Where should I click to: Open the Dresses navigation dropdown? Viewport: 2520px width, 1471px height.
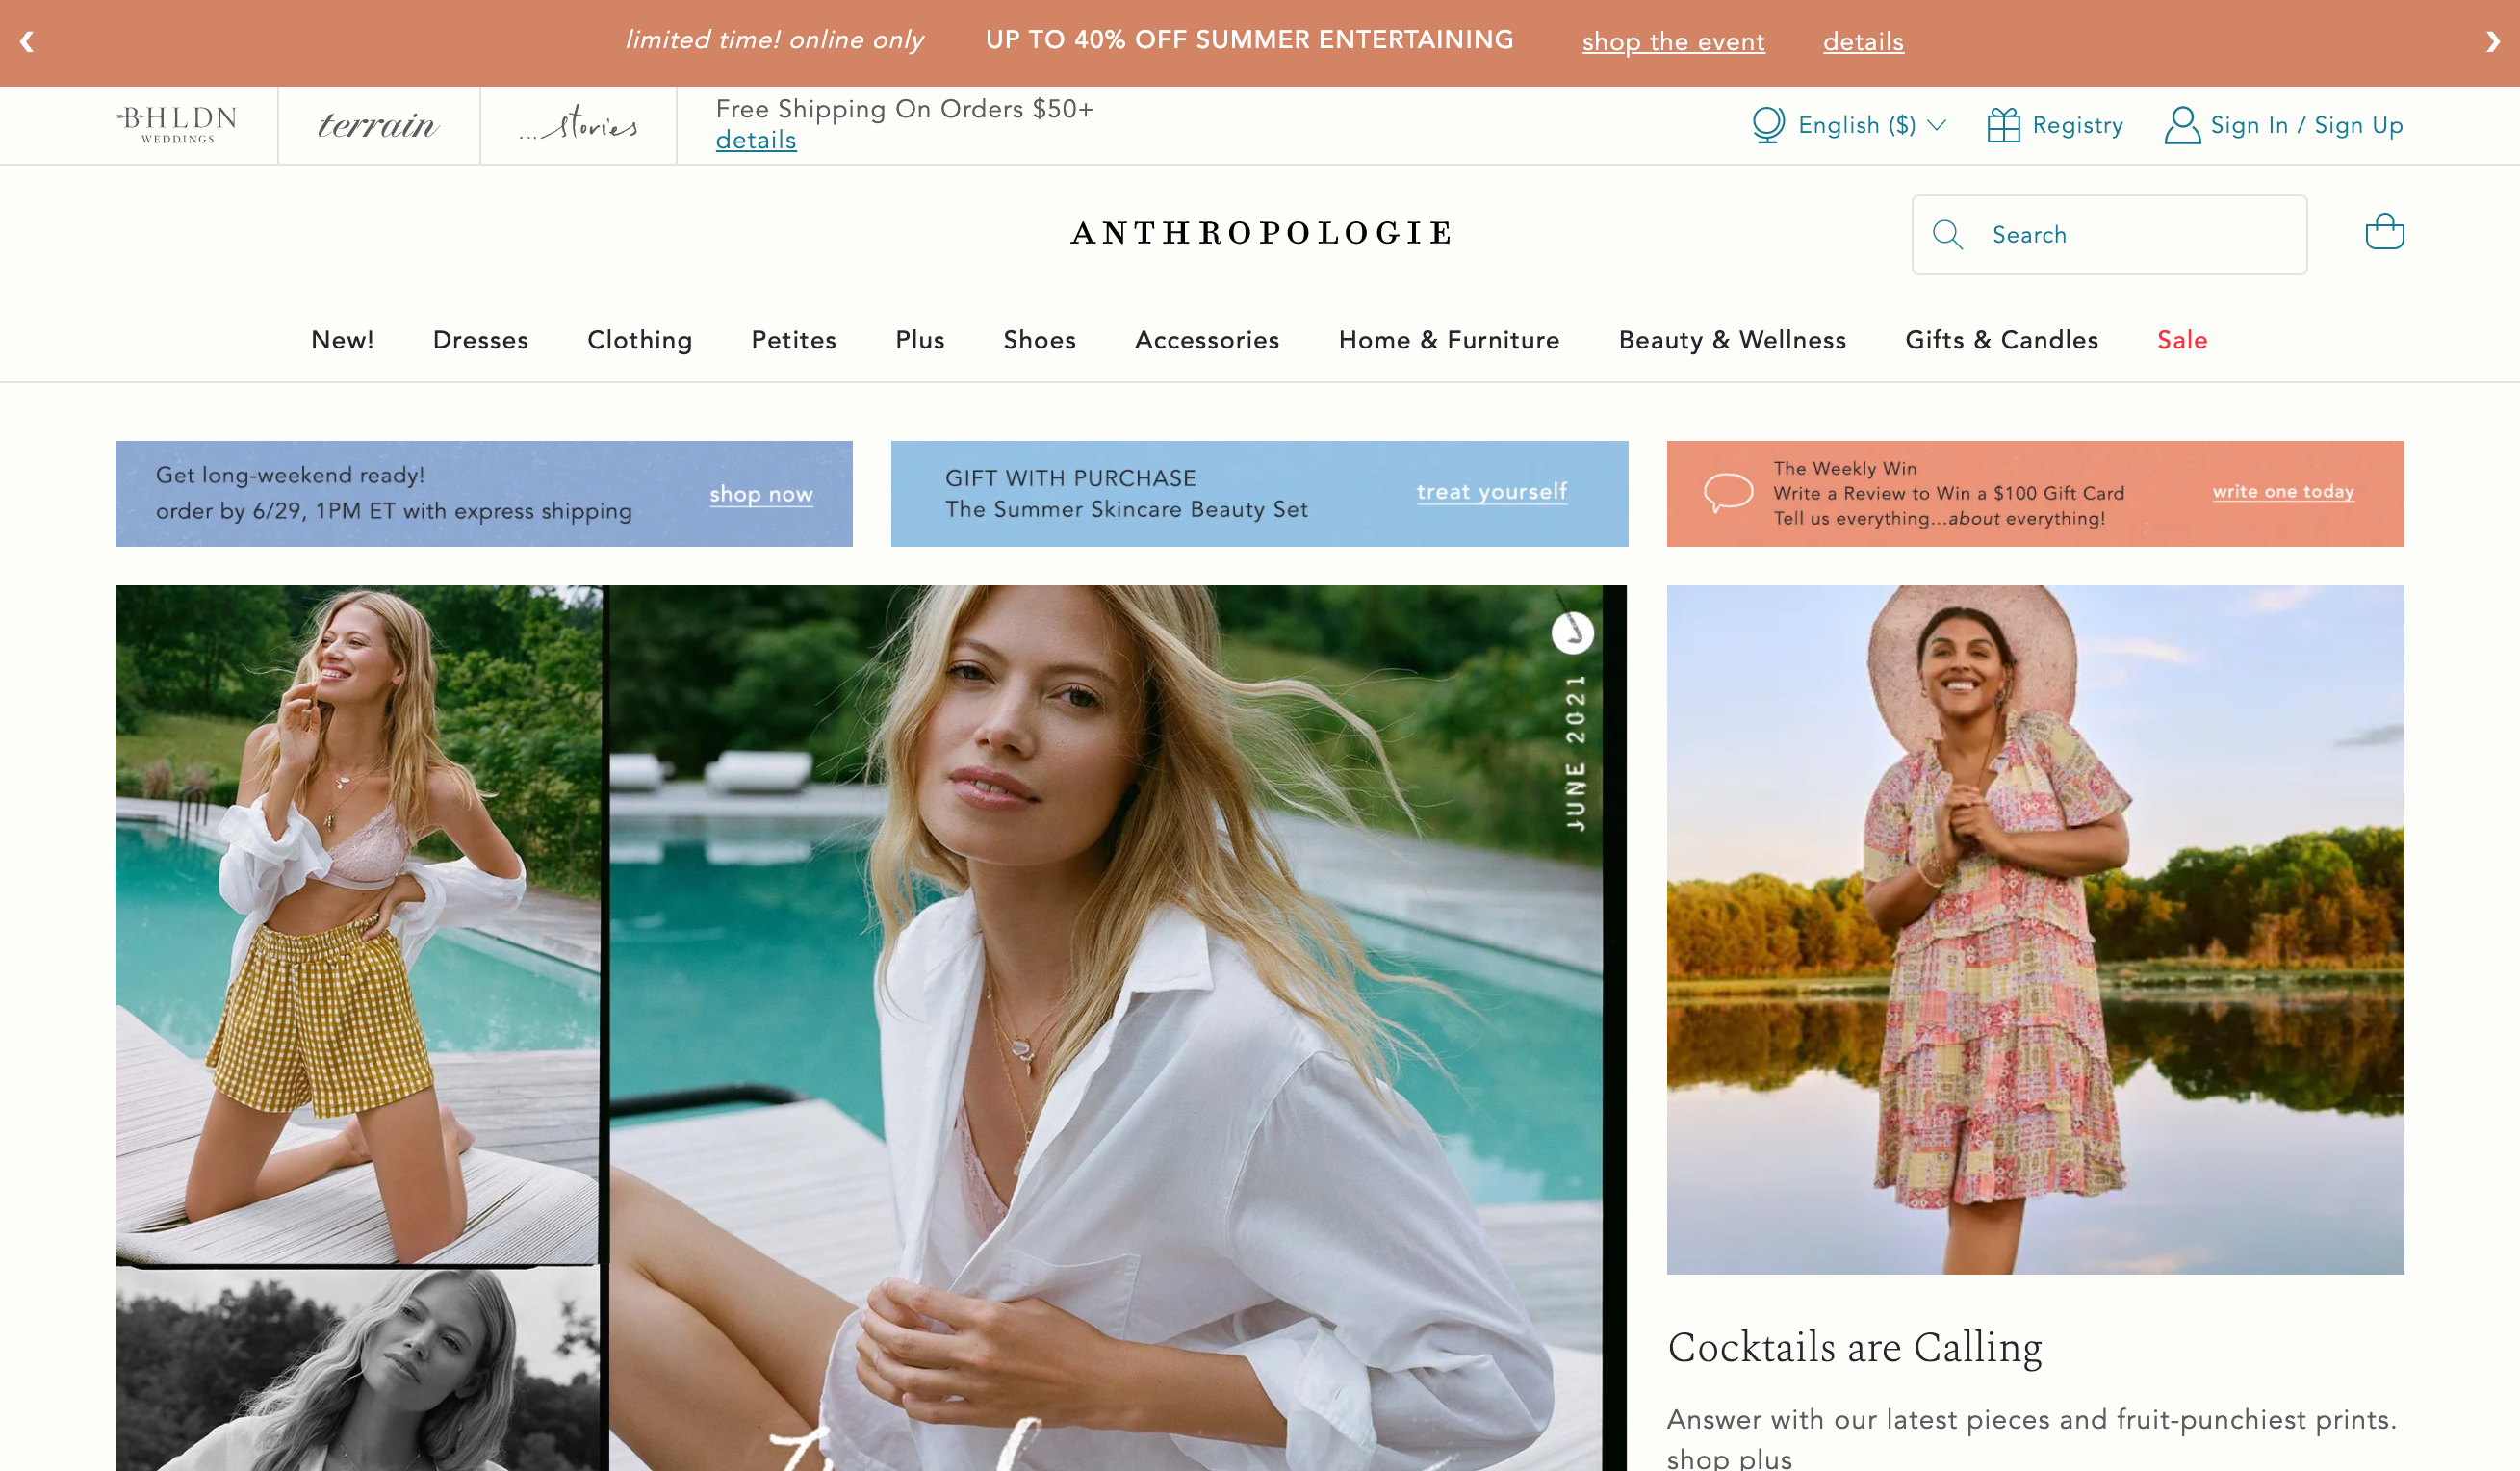pos(479,340)
